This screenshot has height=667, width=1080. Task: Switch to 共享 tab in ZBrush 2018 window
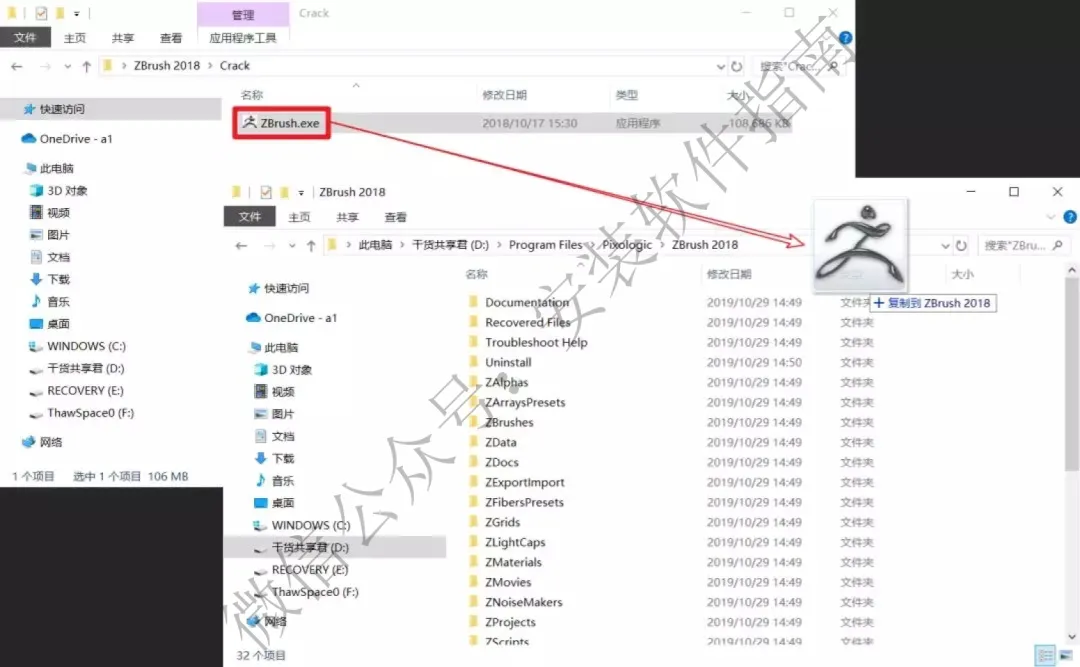pos(347,217)
